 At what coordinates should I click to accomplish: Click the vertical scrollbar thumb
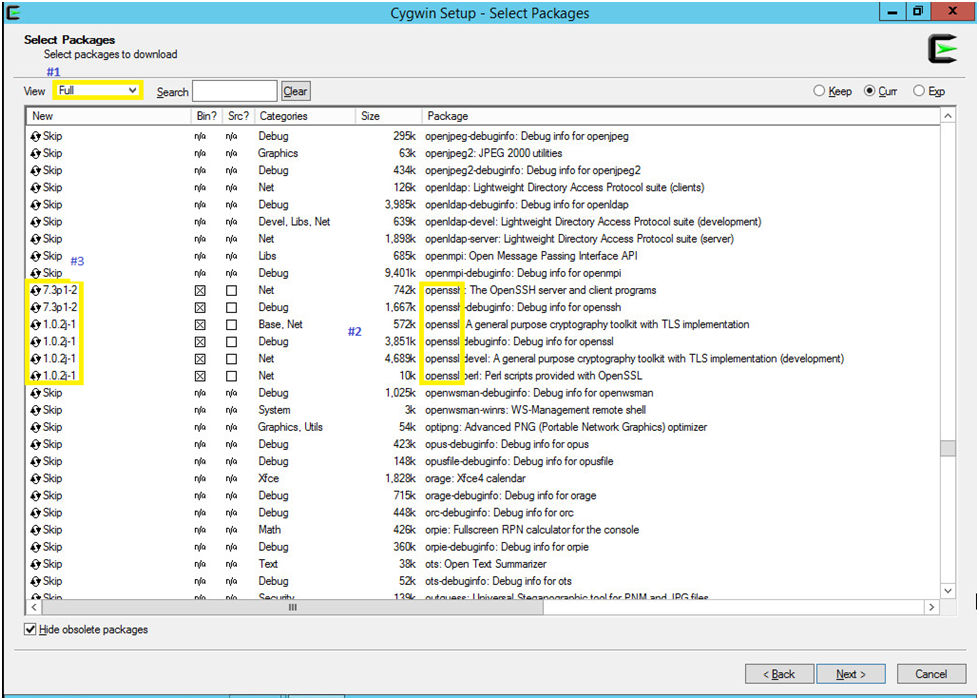948,448
